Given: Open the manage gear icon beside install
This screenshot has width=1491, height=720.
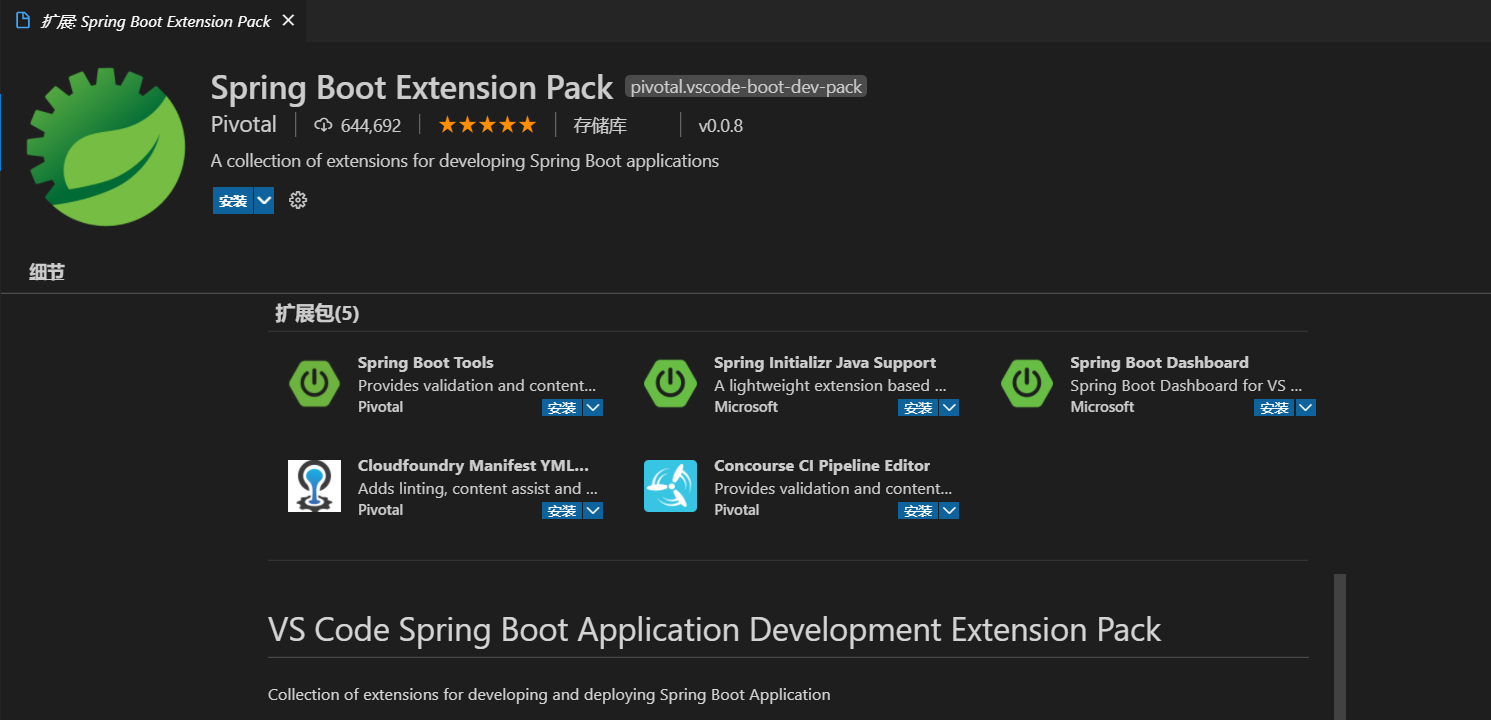Looking at the screenshot, I should click(298, 200).
